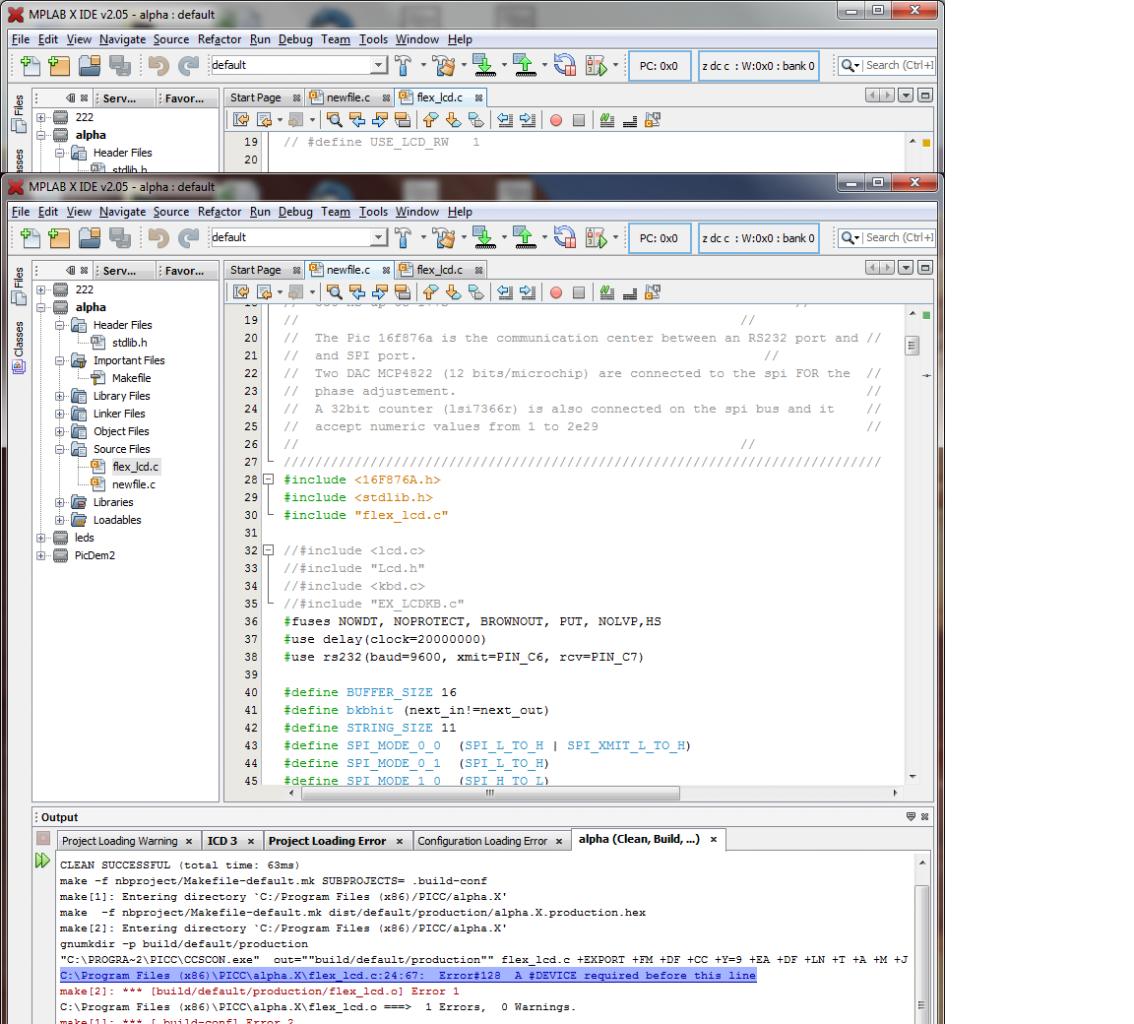Expand Library Files folder
The height and width of the screenshot is (1024, 1134).
pyautogui.click(x=59, y=396)
